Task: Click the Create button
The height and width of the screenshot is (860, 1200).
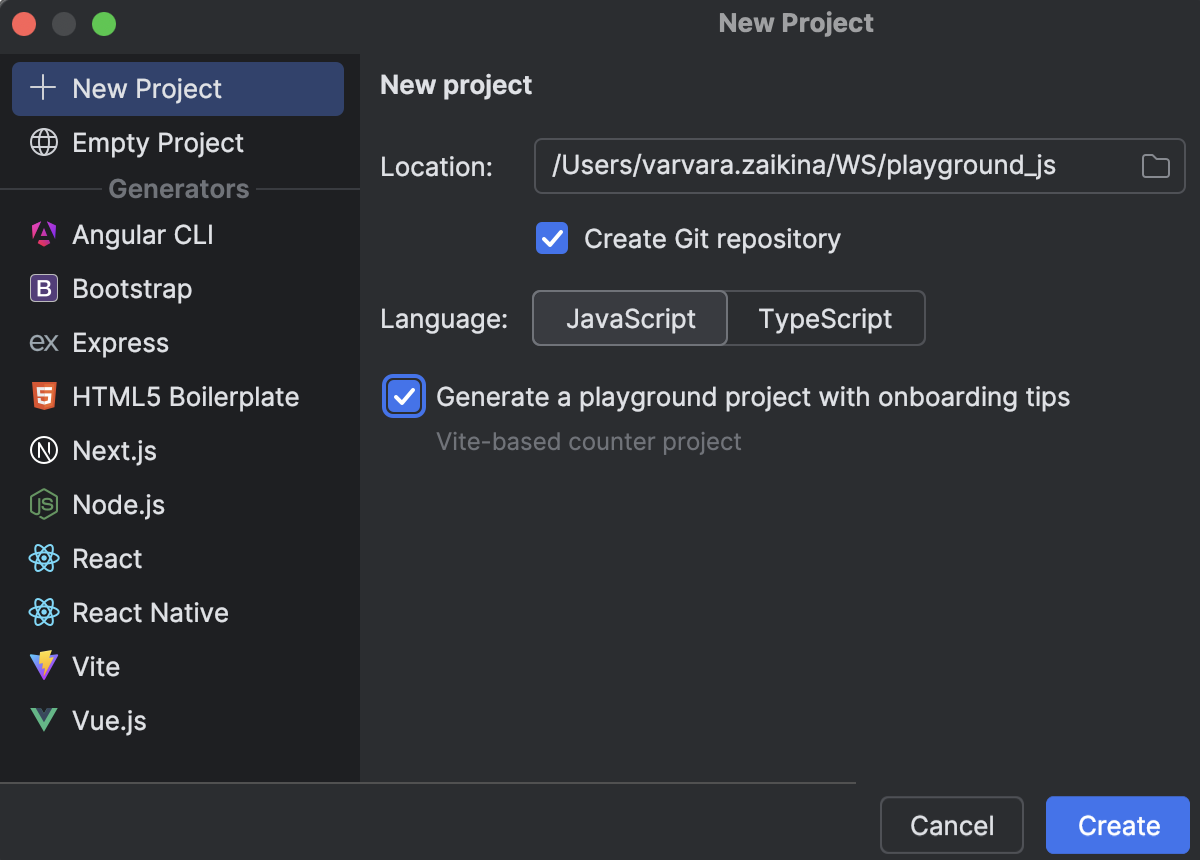Action: click(x=1117, y=825)
